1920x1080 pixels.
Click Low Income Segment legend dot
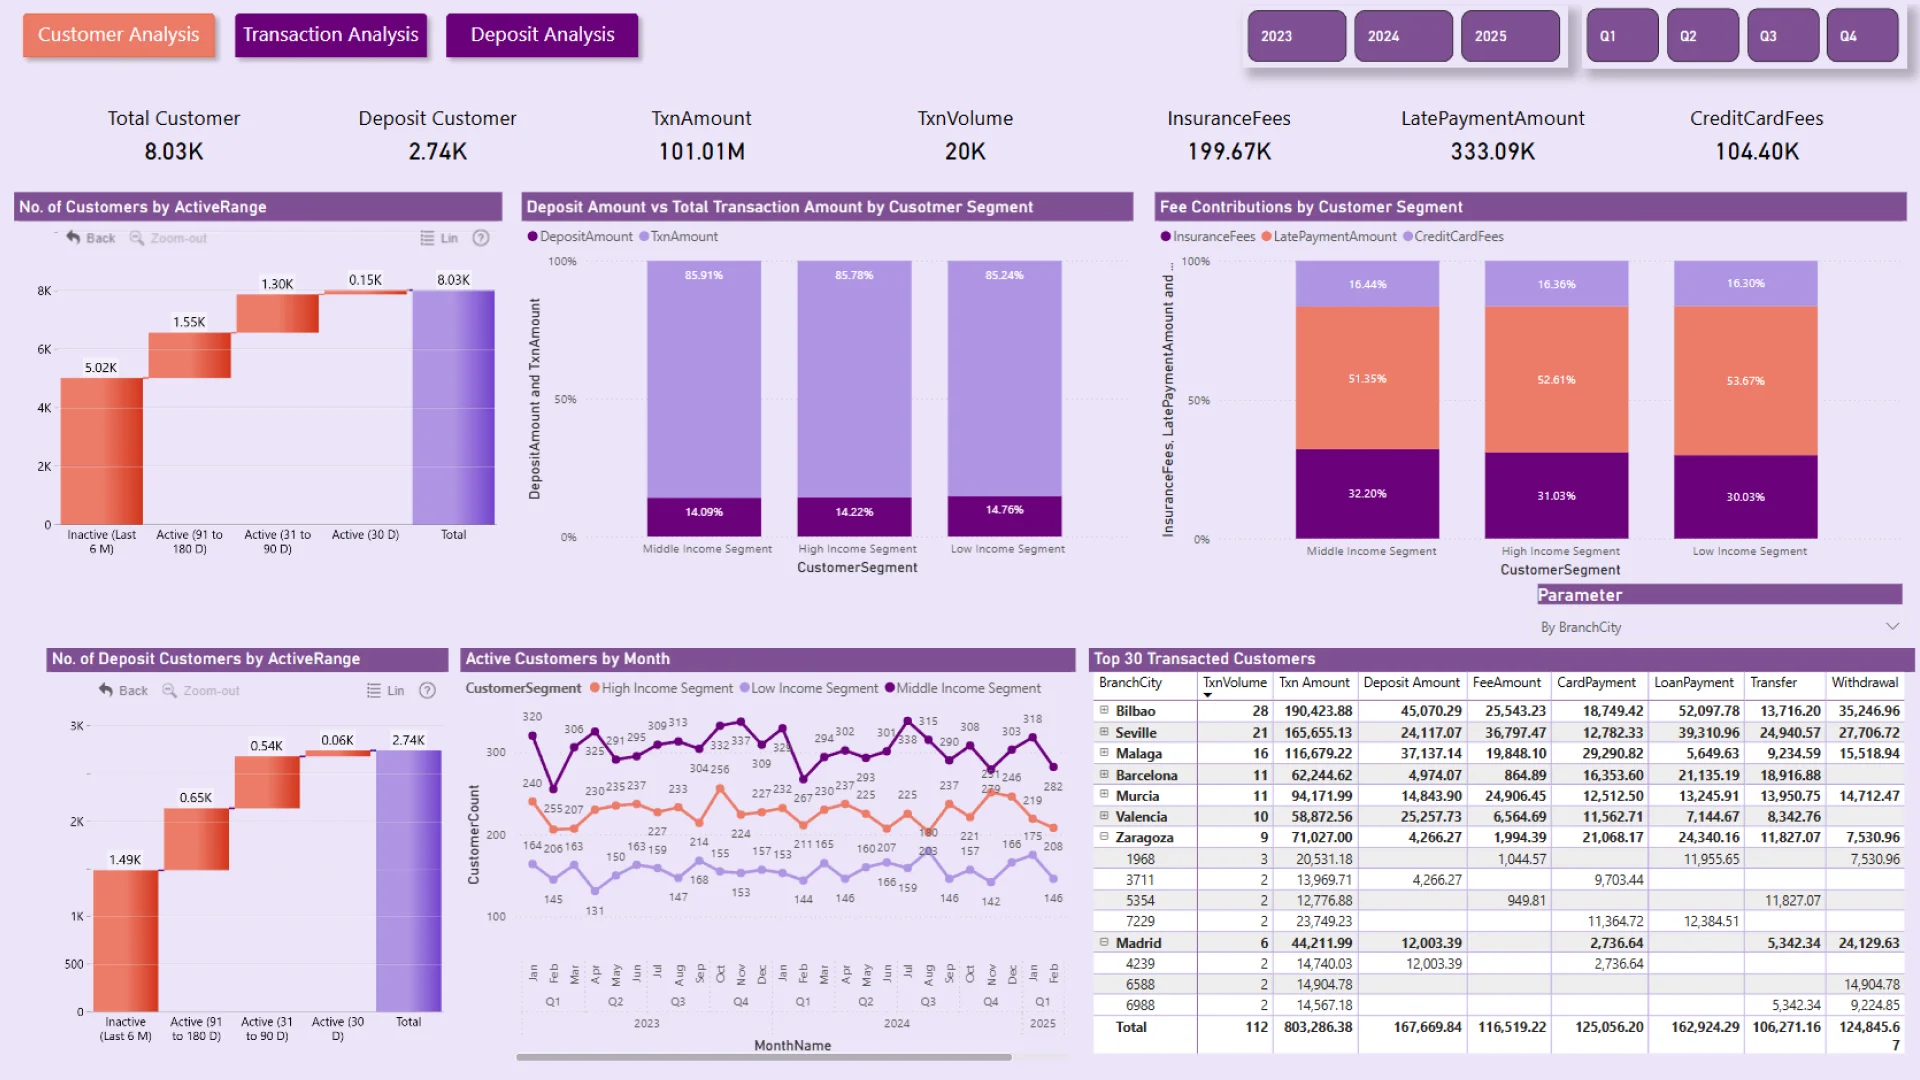(744, 688)
